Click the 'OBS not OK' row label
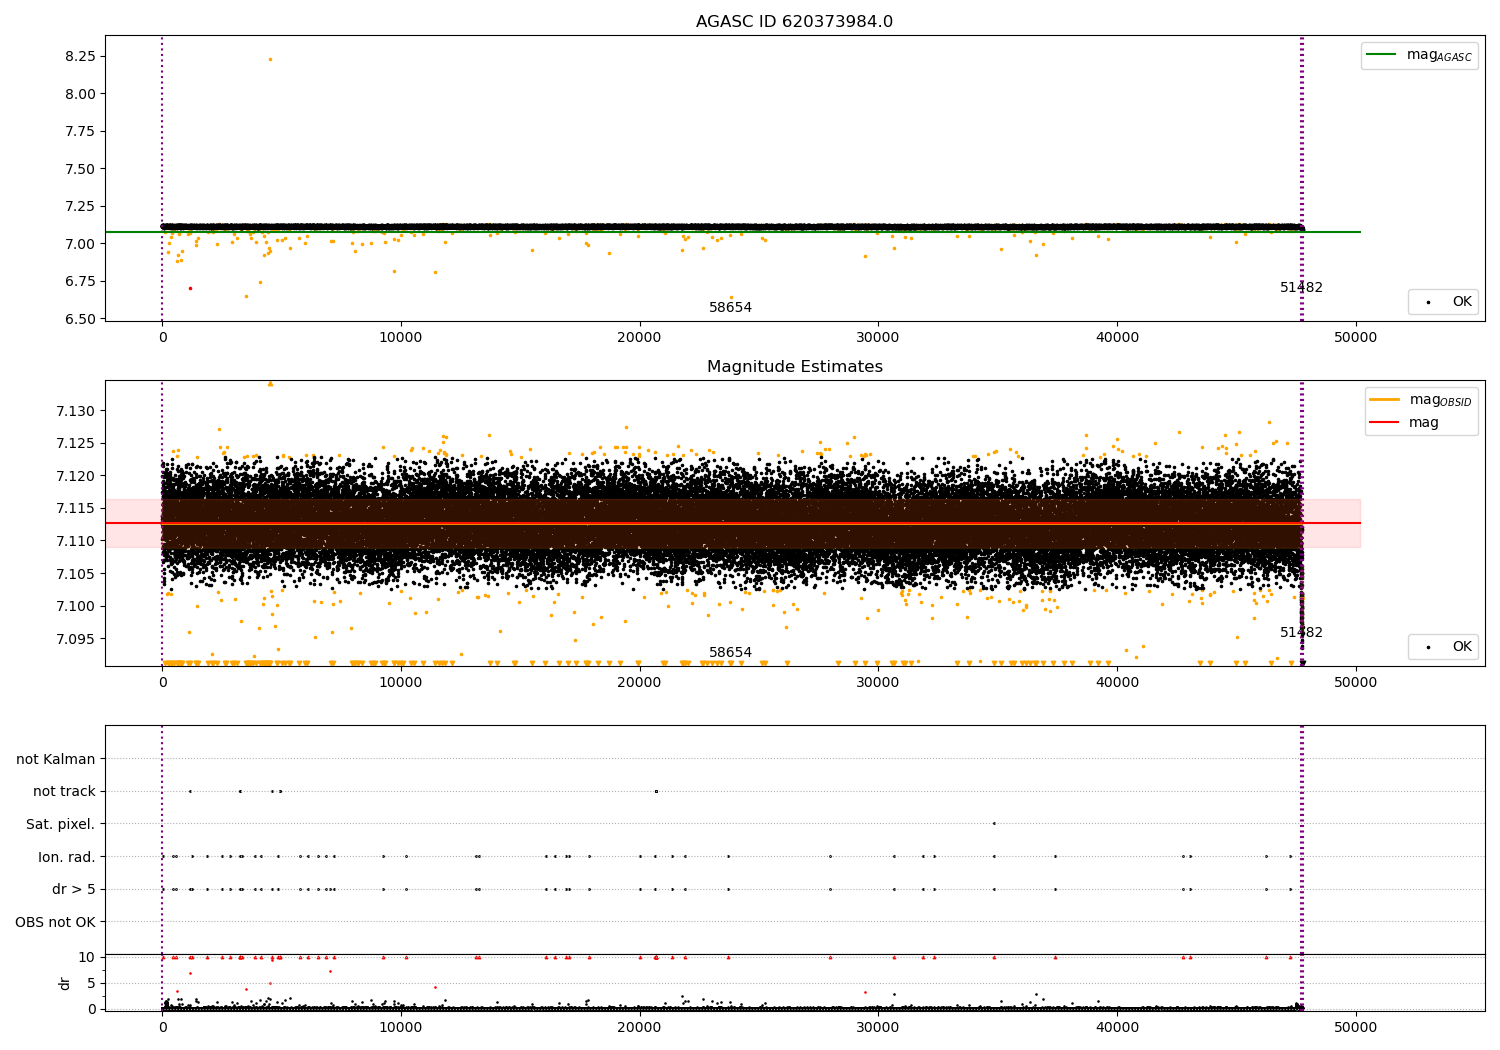1500x1050 pixels. point(56,922)
